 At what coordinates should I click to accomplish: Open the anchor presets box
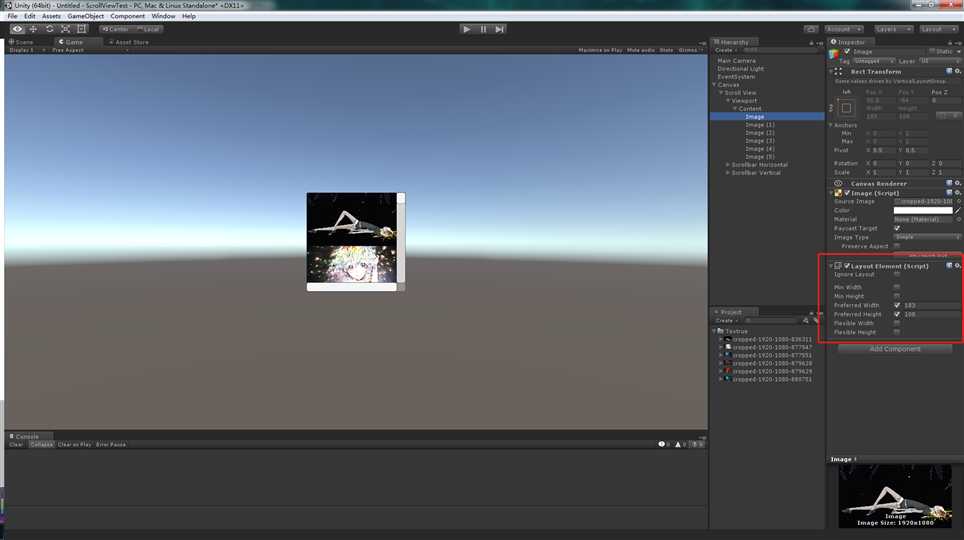846,108
